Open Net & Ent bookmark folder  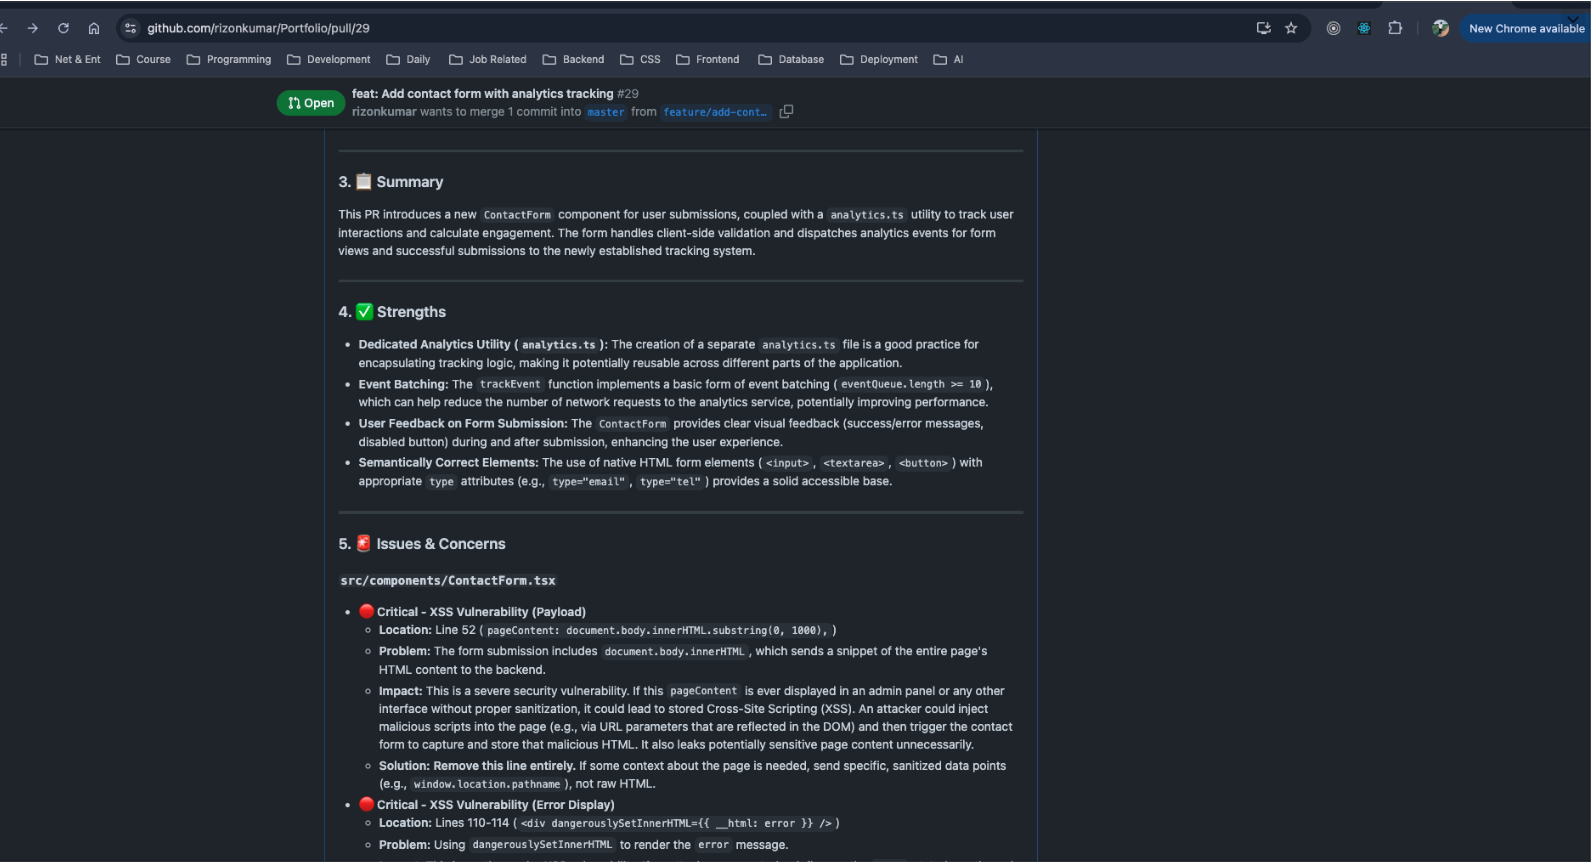[x=68, y=59]
